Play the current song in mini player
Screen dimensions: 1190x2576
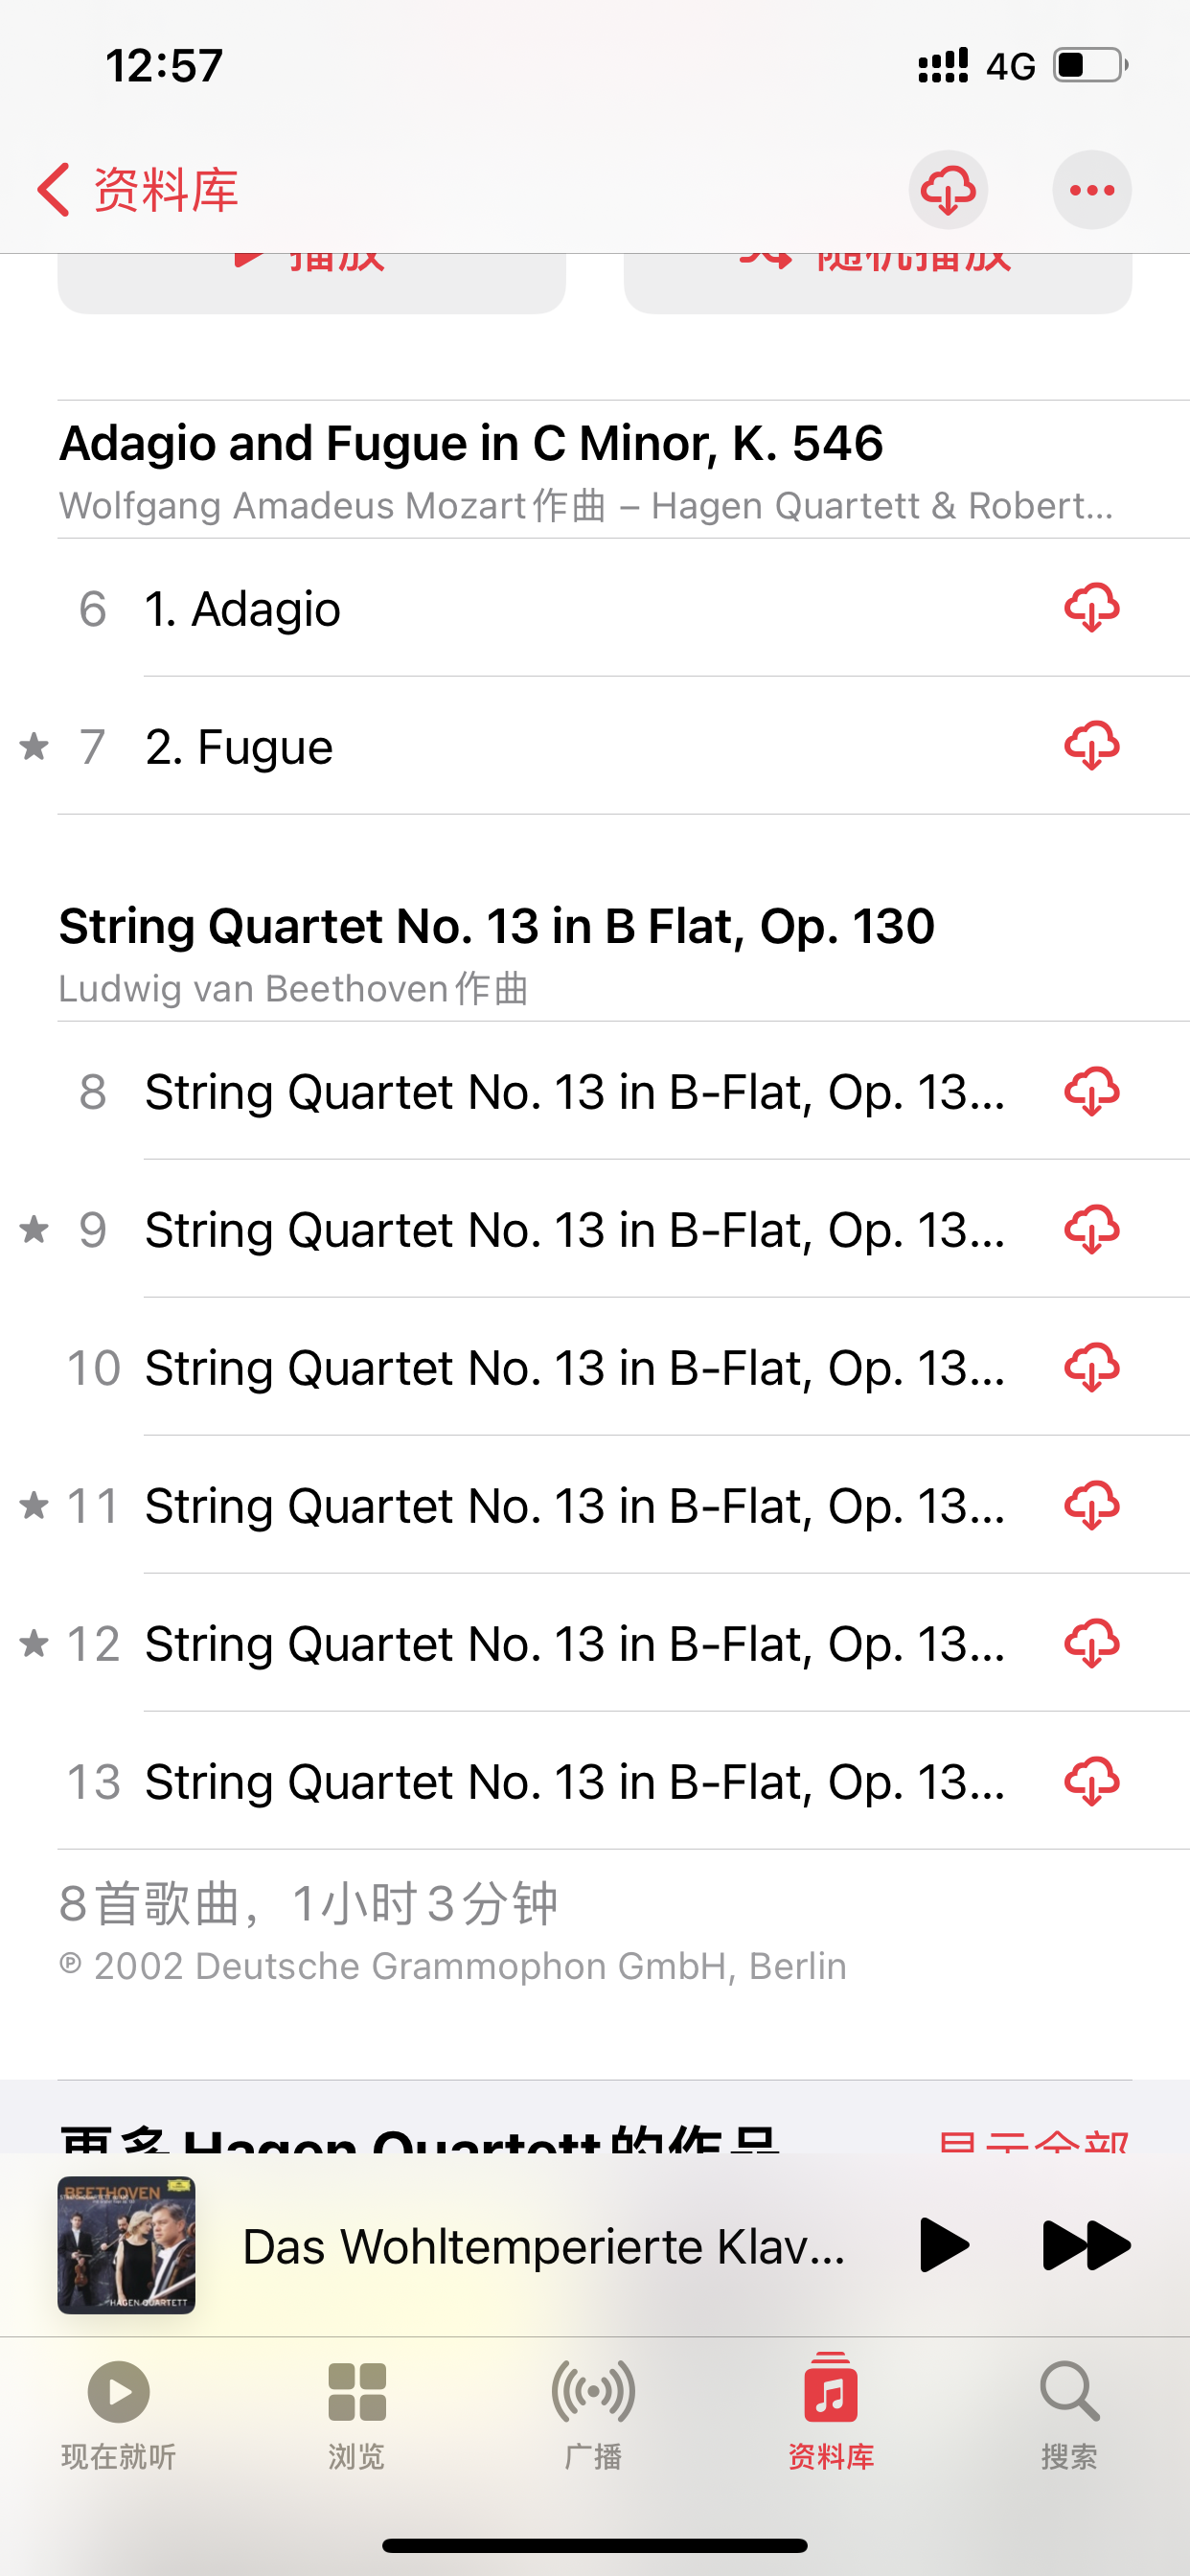tap(943, 2246)
